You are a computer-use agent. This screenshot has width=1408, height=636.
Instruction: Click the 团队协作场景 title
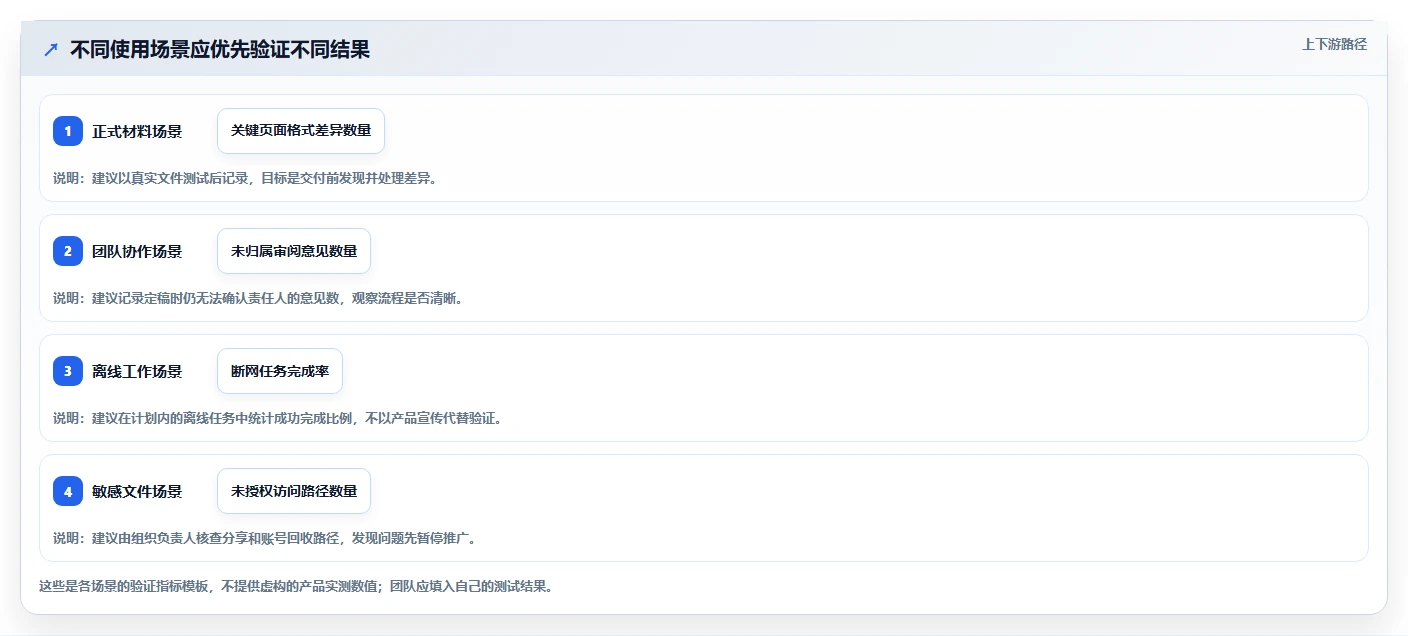pyautogui.click(x=137, y=251)
